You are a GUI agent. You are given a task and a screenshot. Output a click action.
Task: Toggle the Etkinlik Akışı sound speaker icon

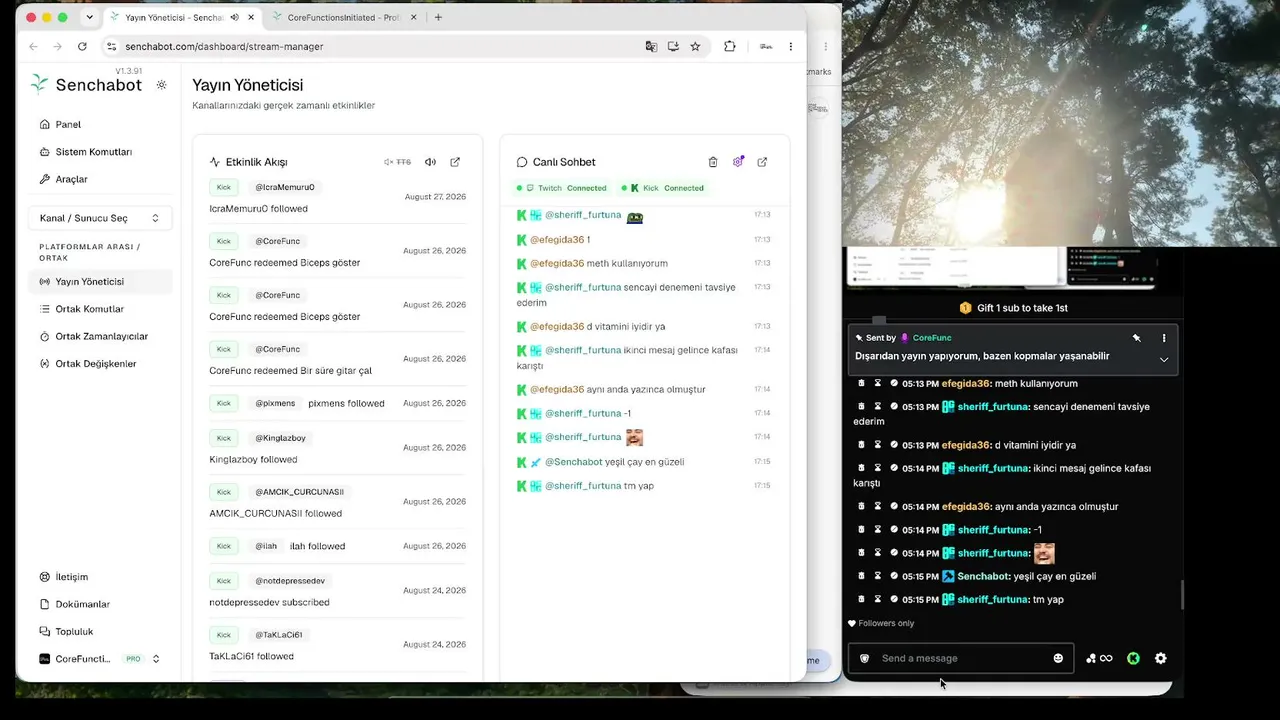pyautogui.click(x=430, y=162)
